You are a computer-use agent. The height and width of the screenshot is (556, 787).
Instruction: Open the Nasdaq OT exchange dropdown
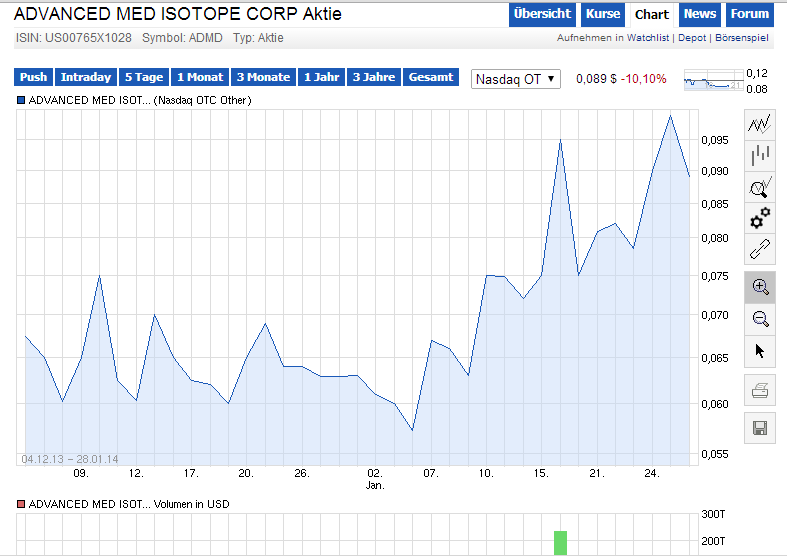[x=516, y=79]
